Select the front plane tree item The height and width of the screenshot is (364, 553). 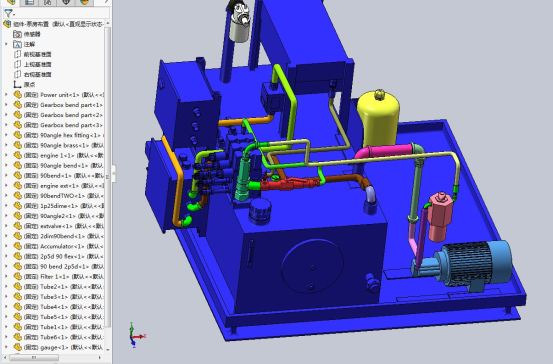[37, 54]
